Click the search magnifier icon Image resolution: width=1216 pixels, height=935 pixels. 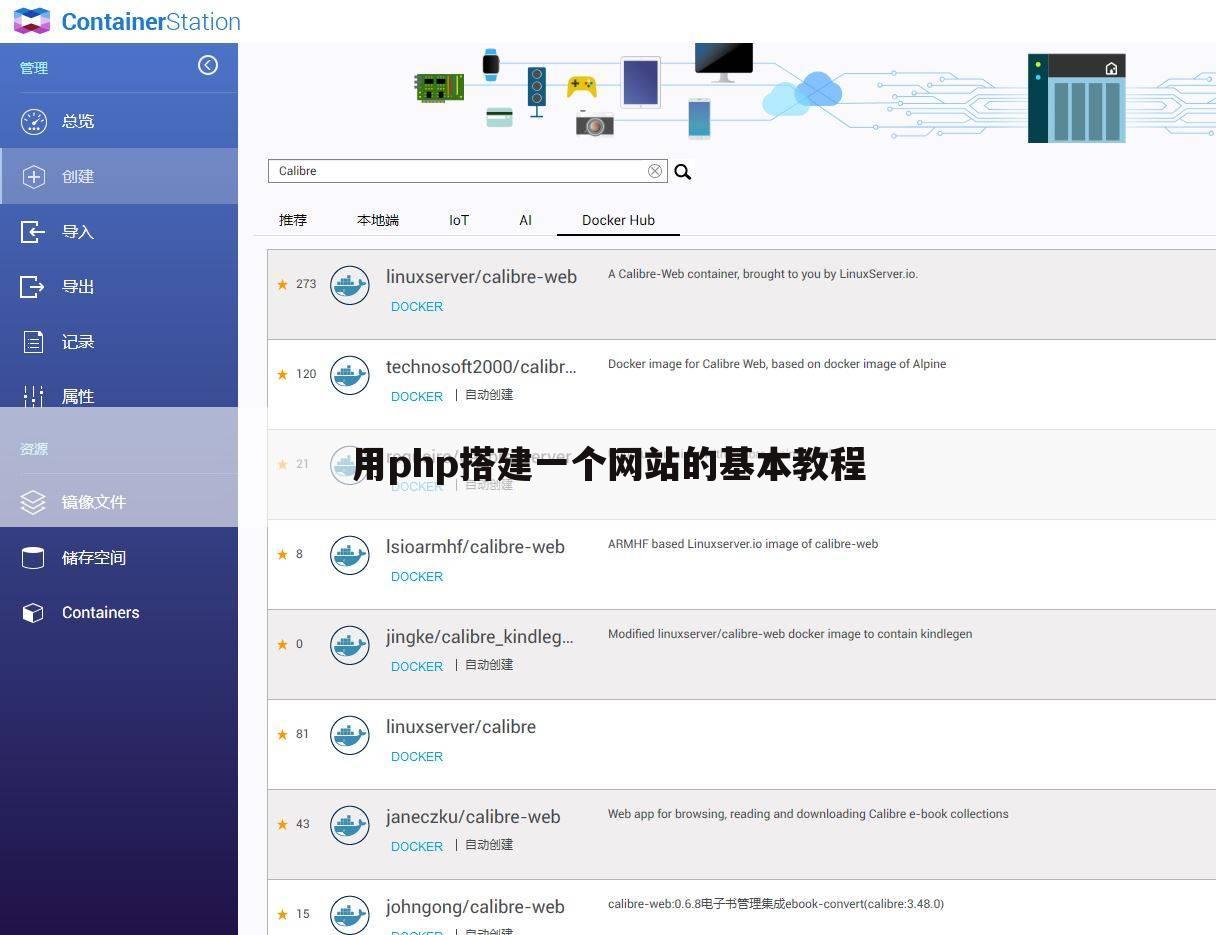tap(683, 172)
